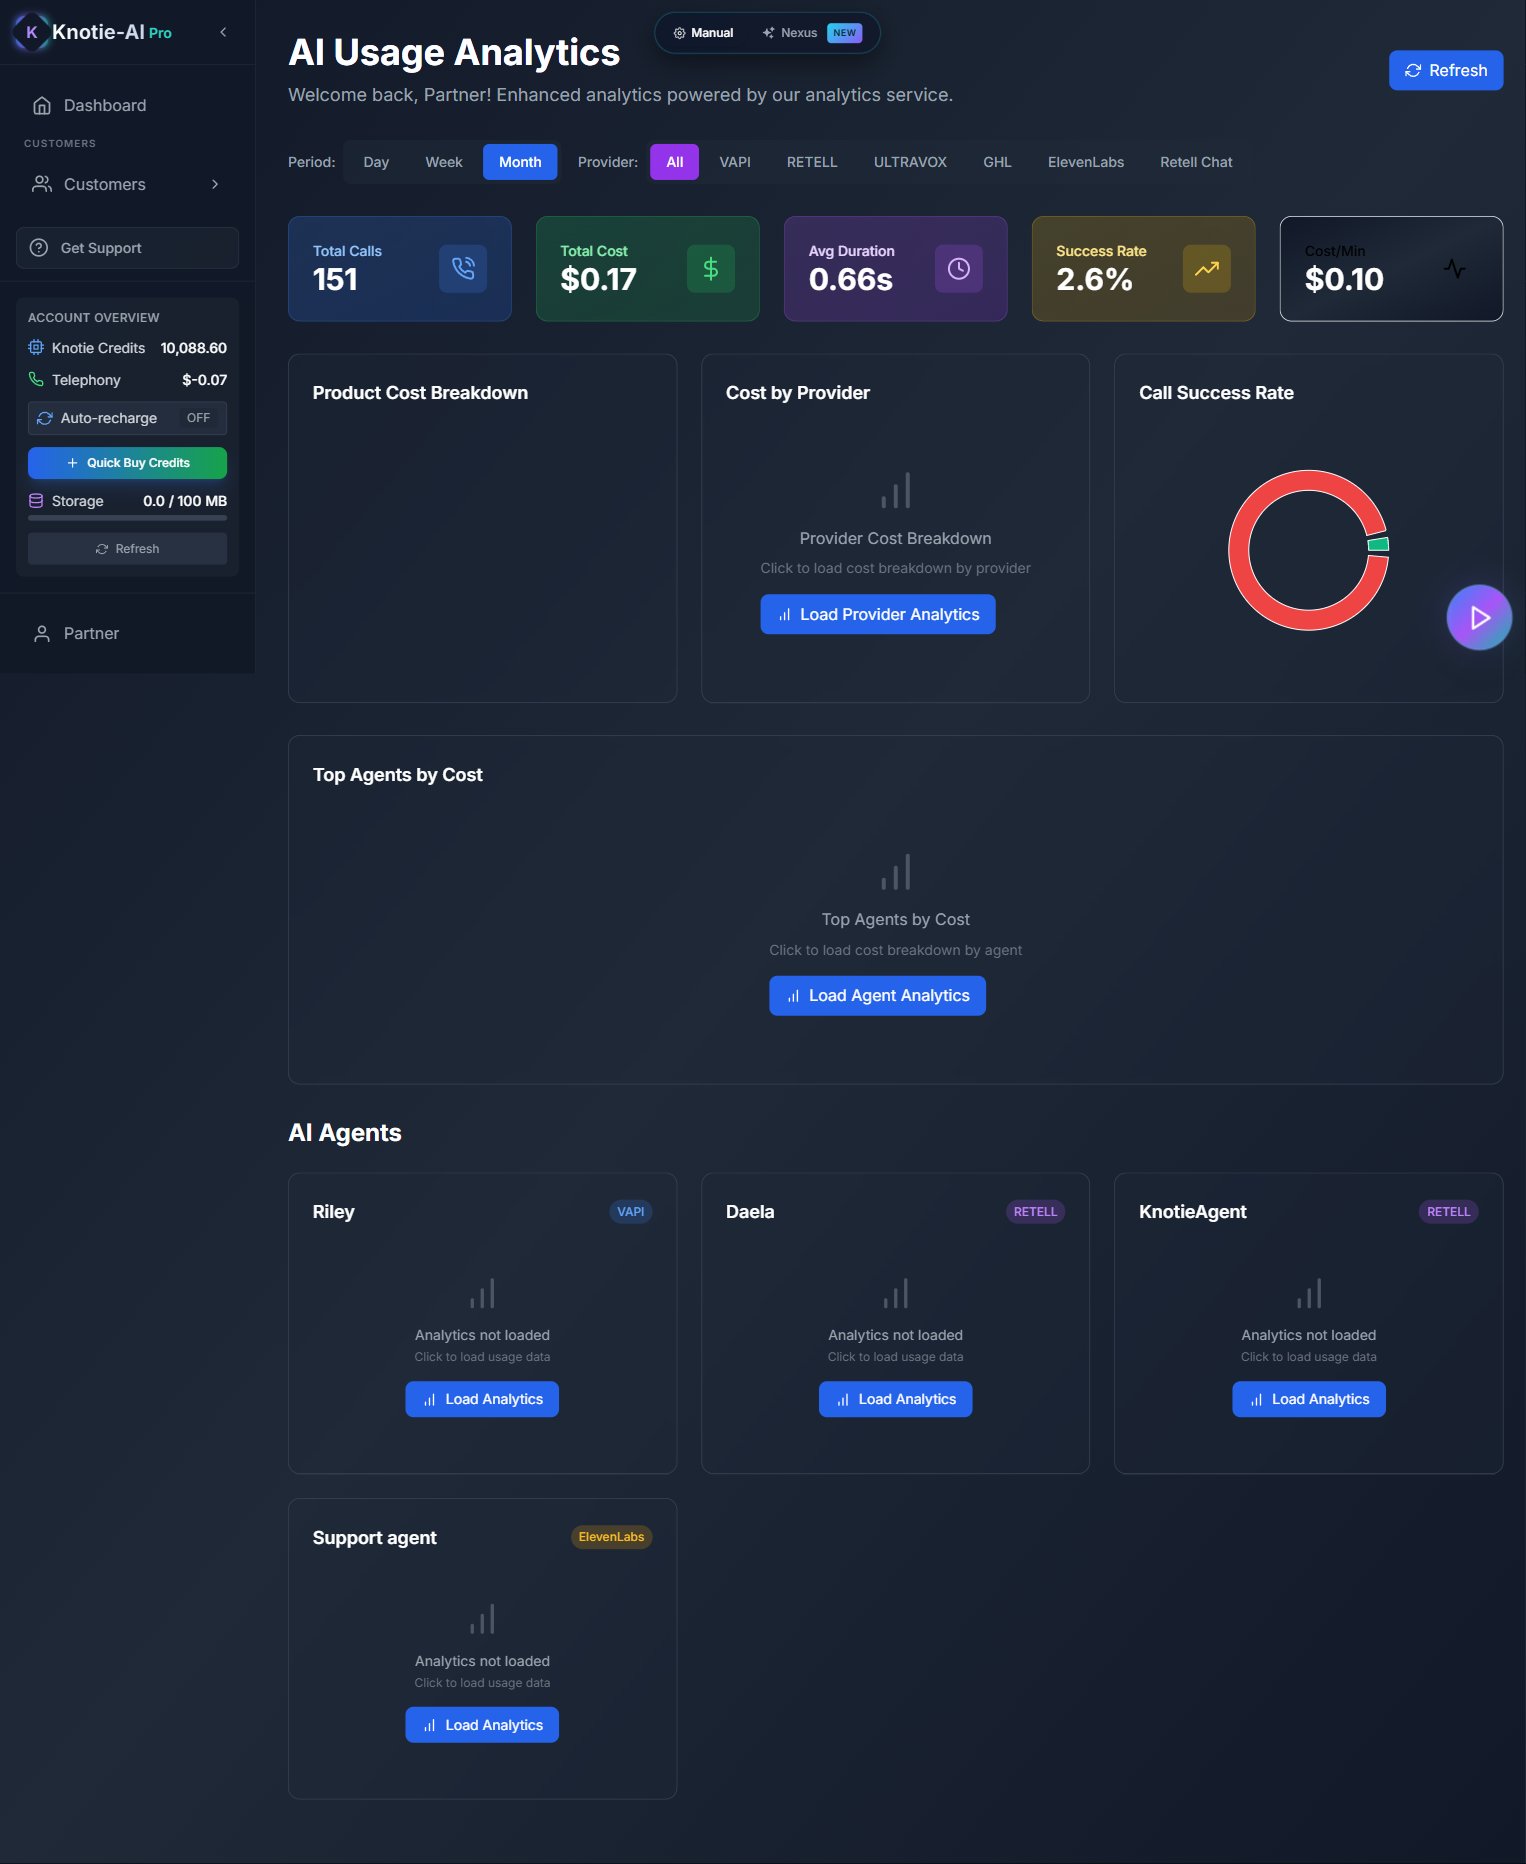Click the VAPI badge on Riley card

coord(631,1211)
